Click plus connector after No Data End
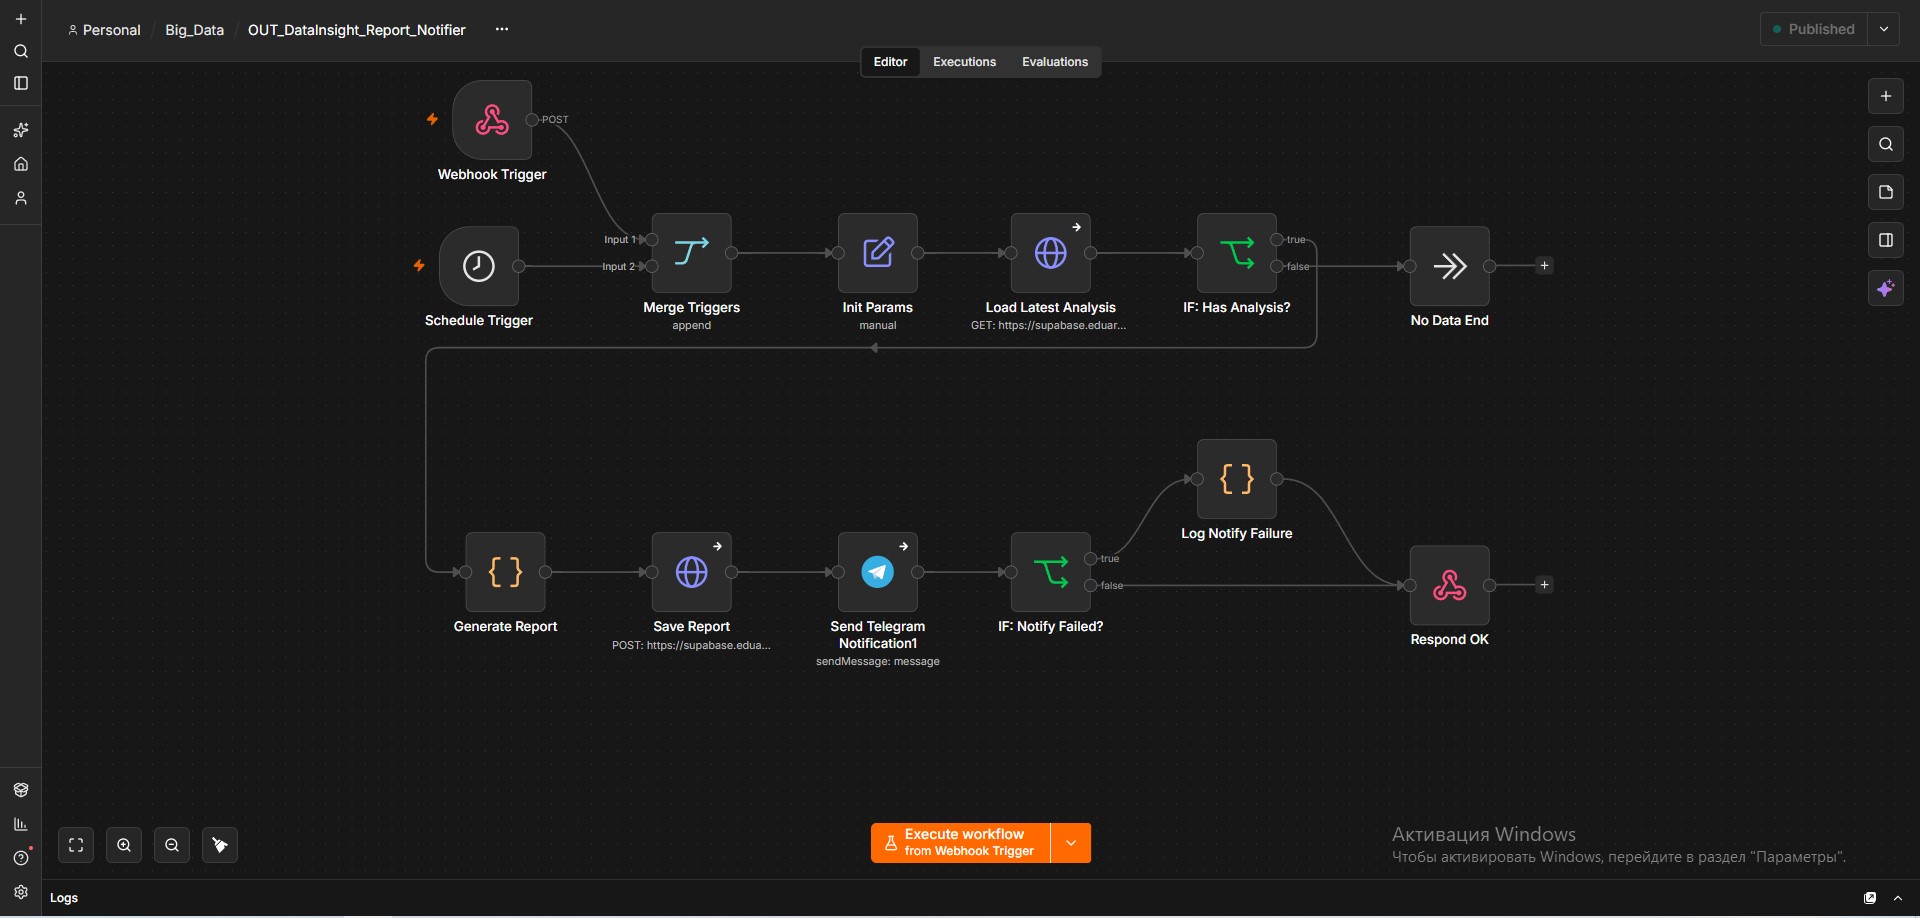The height and width of the screenshot is (918, 1920). [x=1545, y=266]
